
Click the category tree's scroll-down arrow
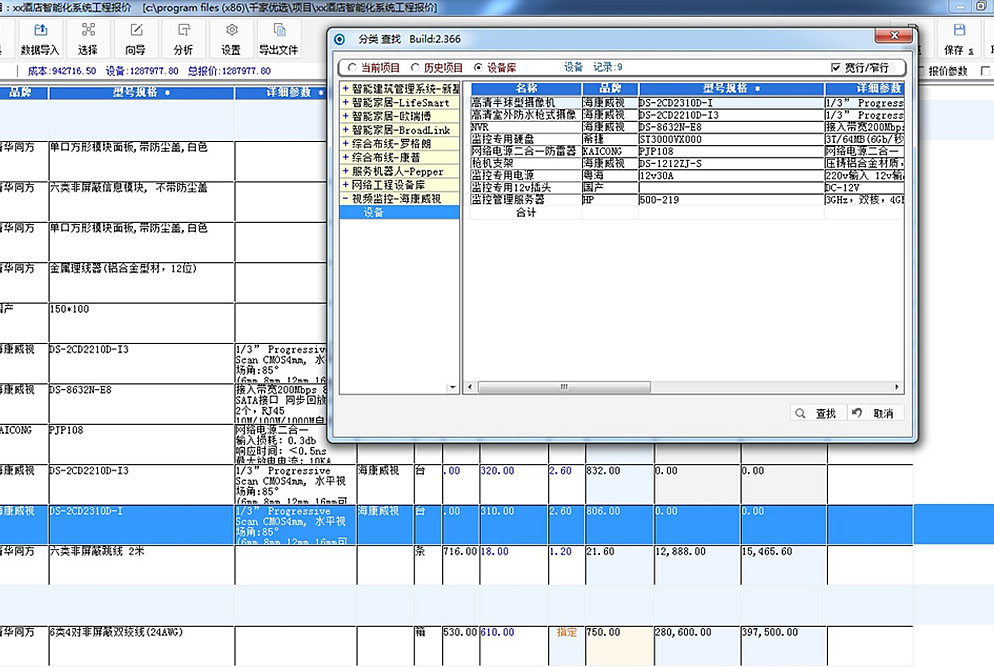coord(453,387)
